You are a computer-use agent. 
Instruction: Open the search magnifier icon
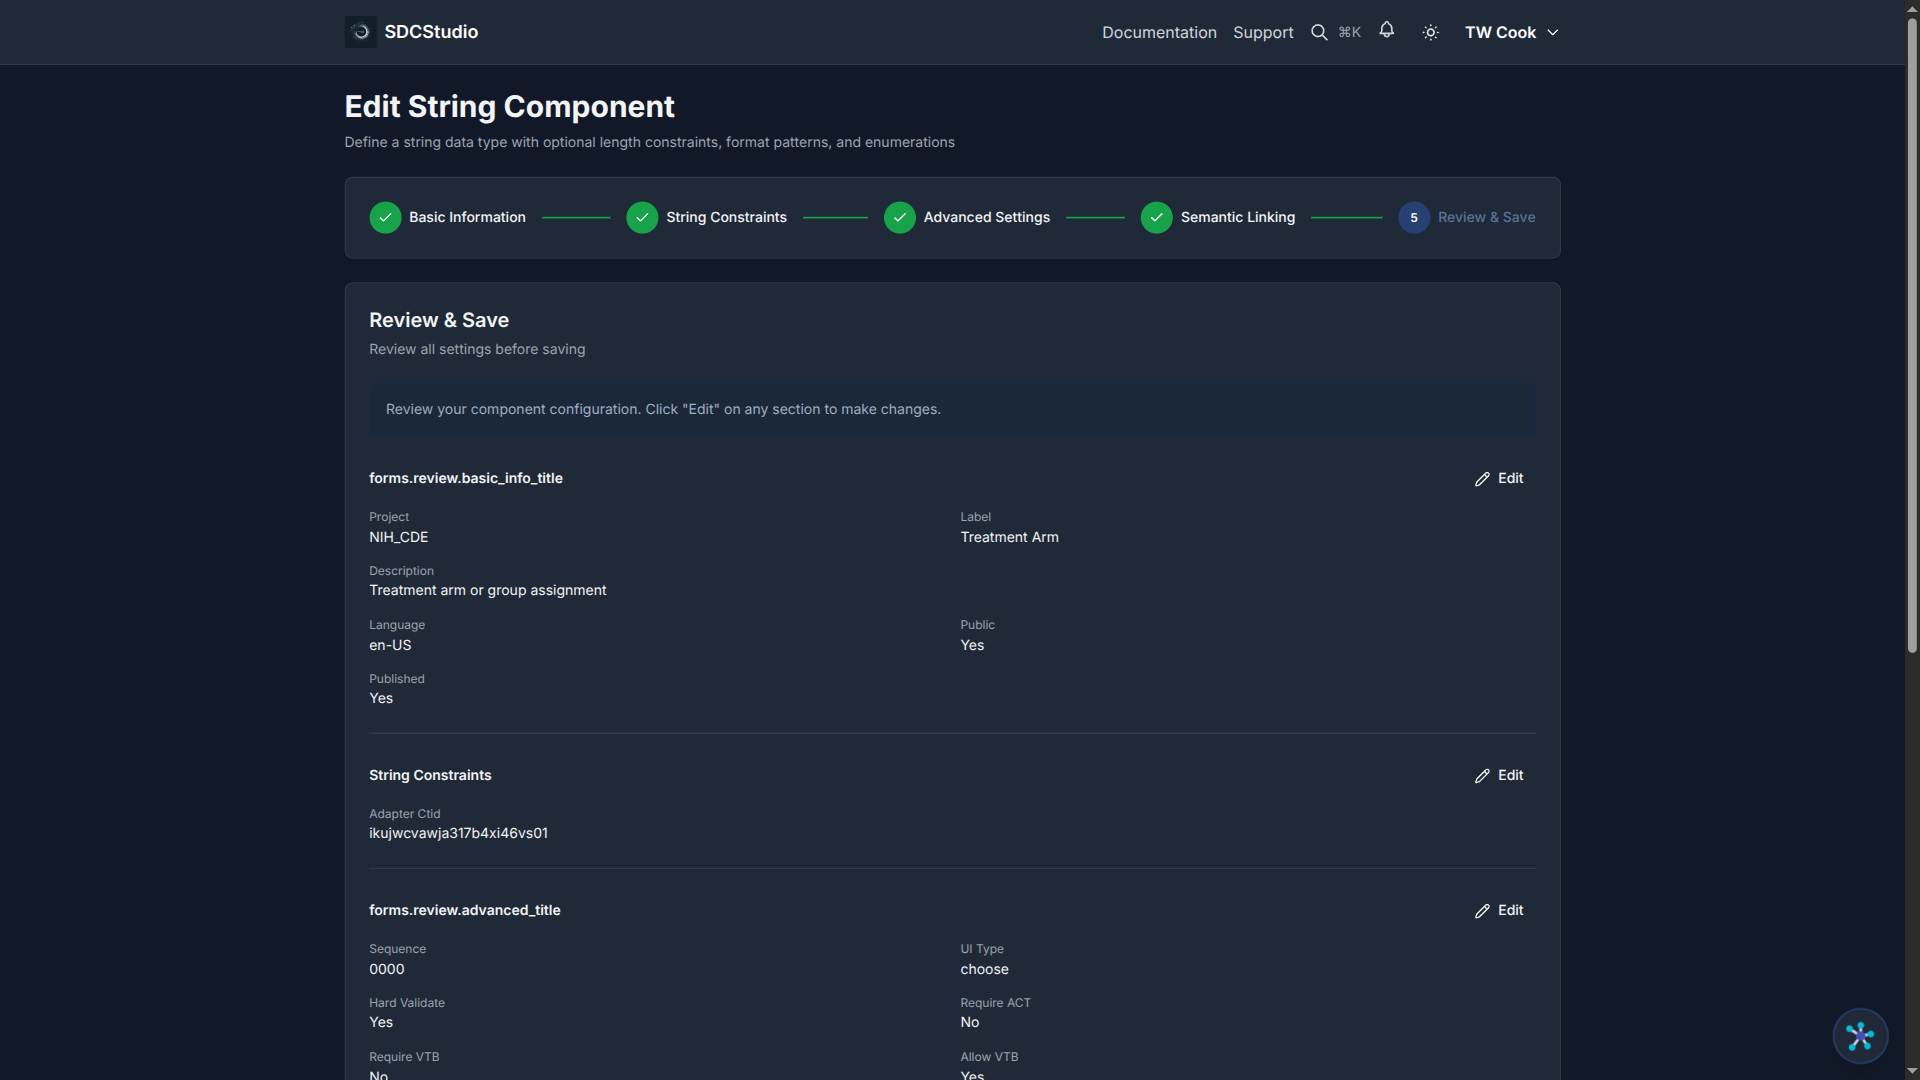[x=1319, y=32]
